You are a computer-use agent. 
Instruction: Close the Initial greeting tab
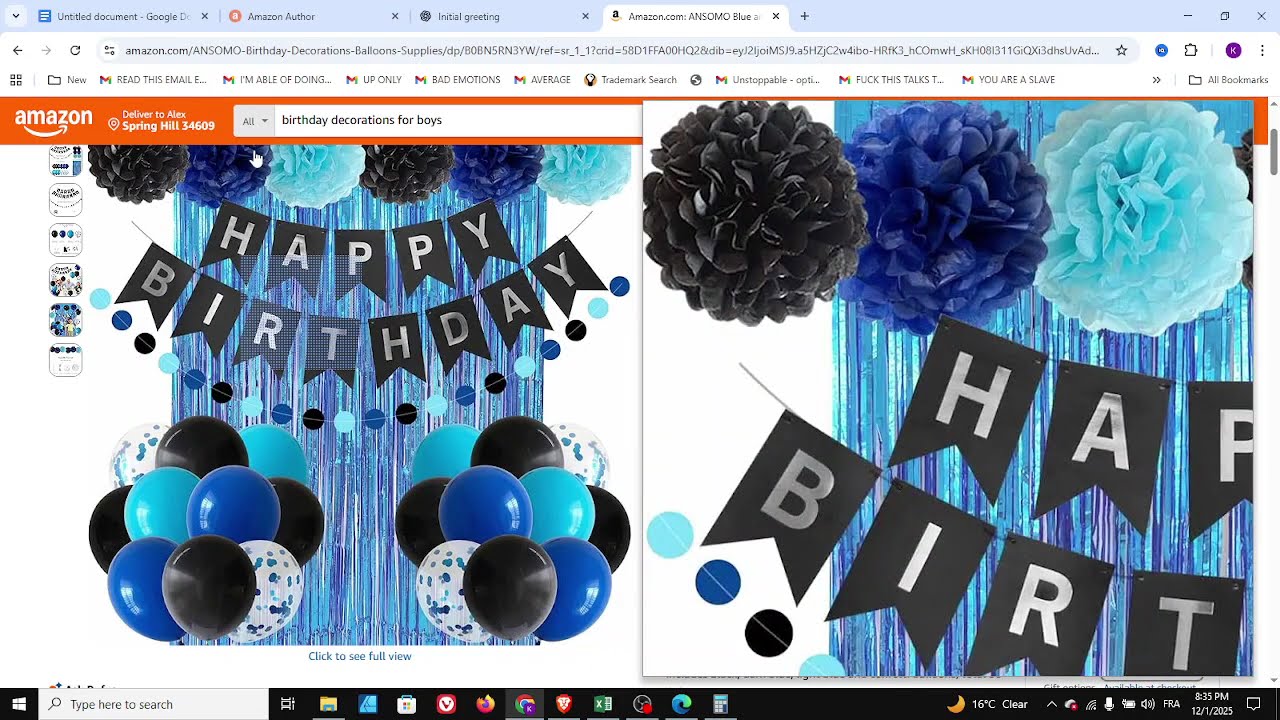click(585, 16)
